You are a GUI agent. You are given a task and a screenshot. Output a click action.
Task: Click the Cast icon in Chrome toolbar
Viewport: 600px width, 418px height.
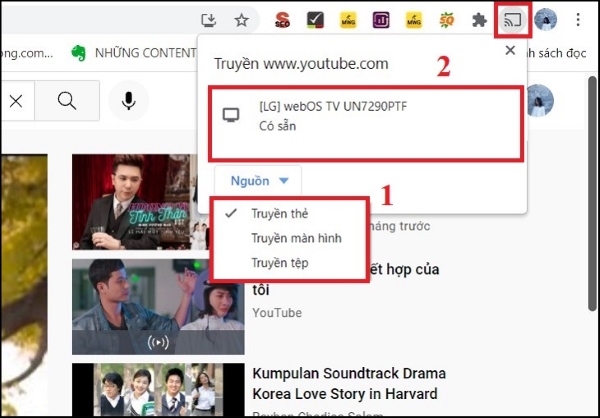pyautogui.click(x=512, y=20)
